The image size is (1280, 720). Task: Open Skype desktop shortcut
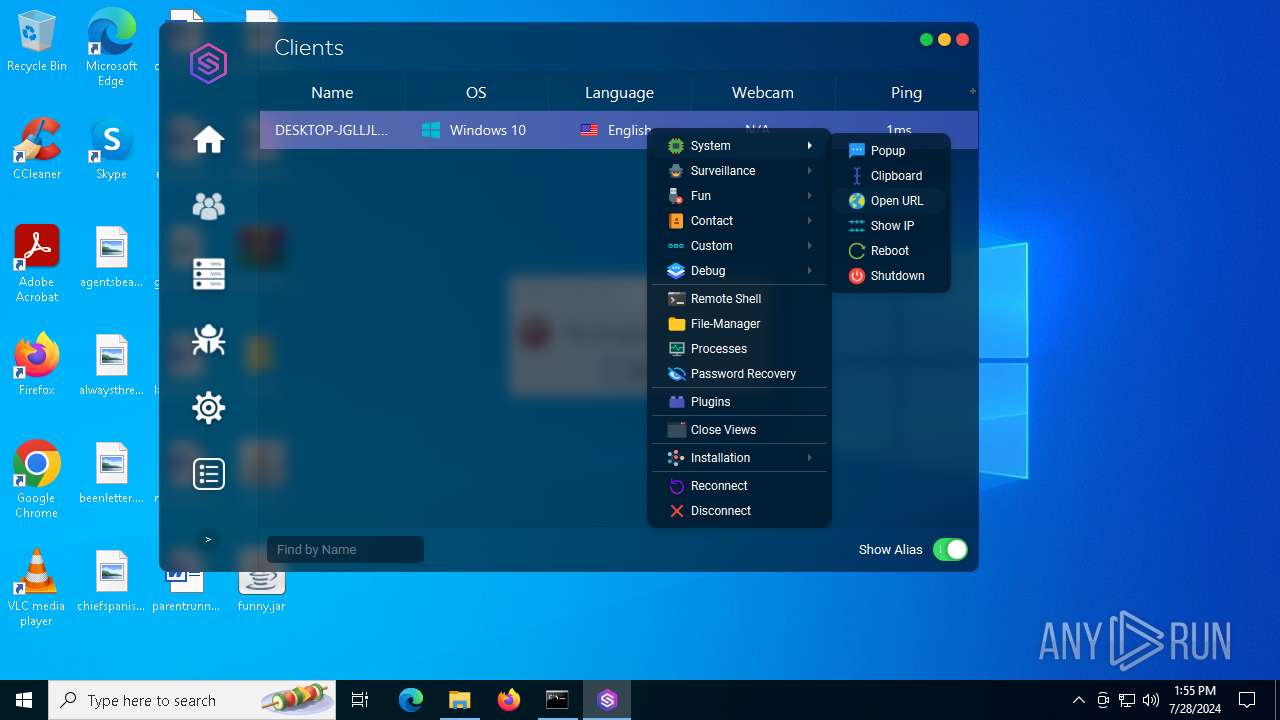111,149
